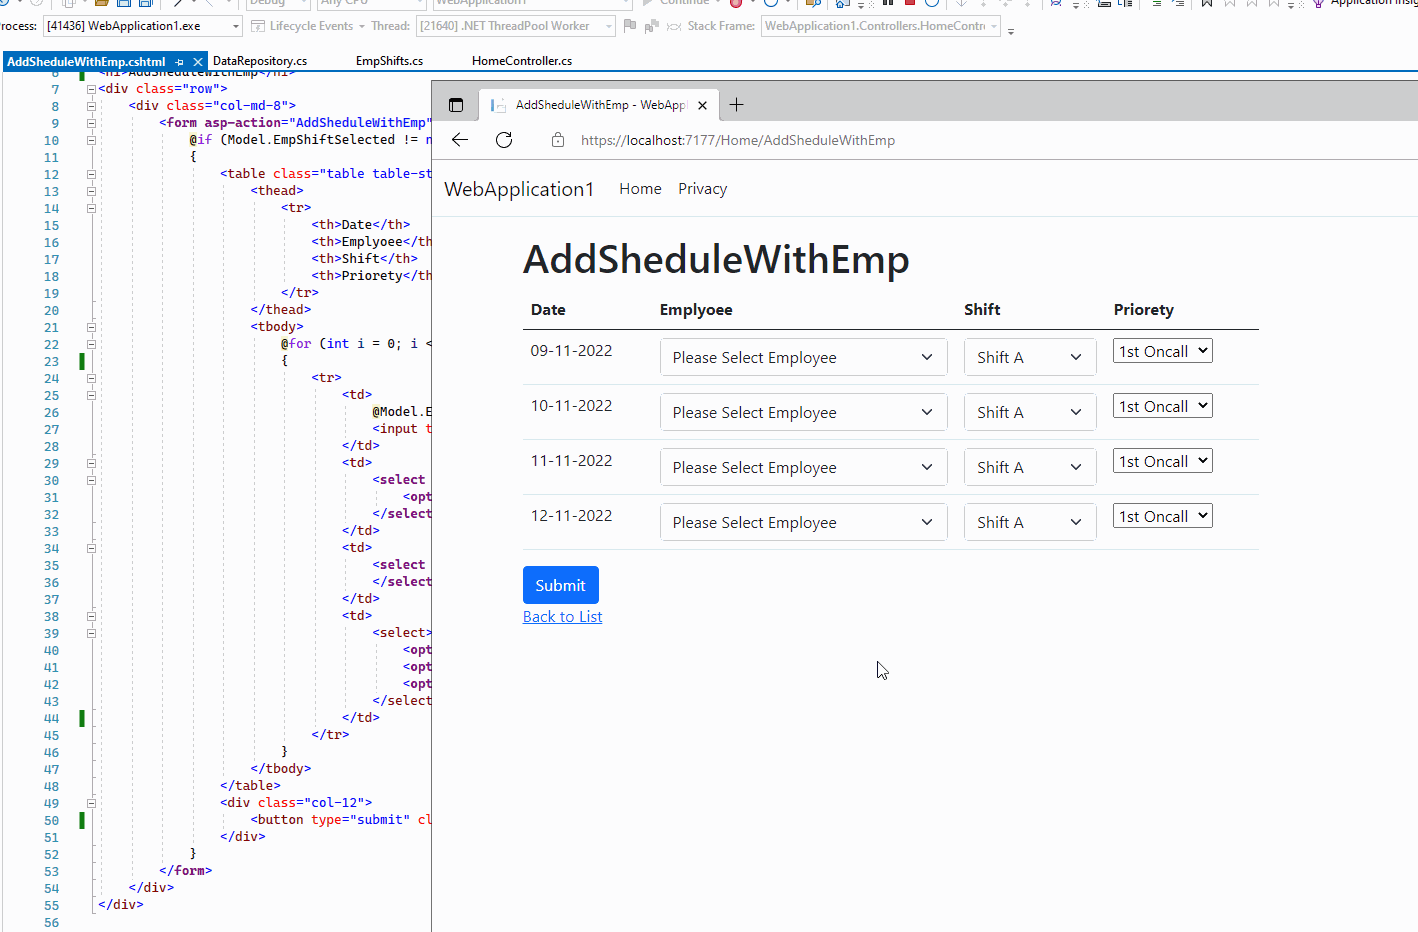Screen dimensions: 1418x932
Task: Open Shift dropdown for 09-11-2022 row
Action: 1030,357
